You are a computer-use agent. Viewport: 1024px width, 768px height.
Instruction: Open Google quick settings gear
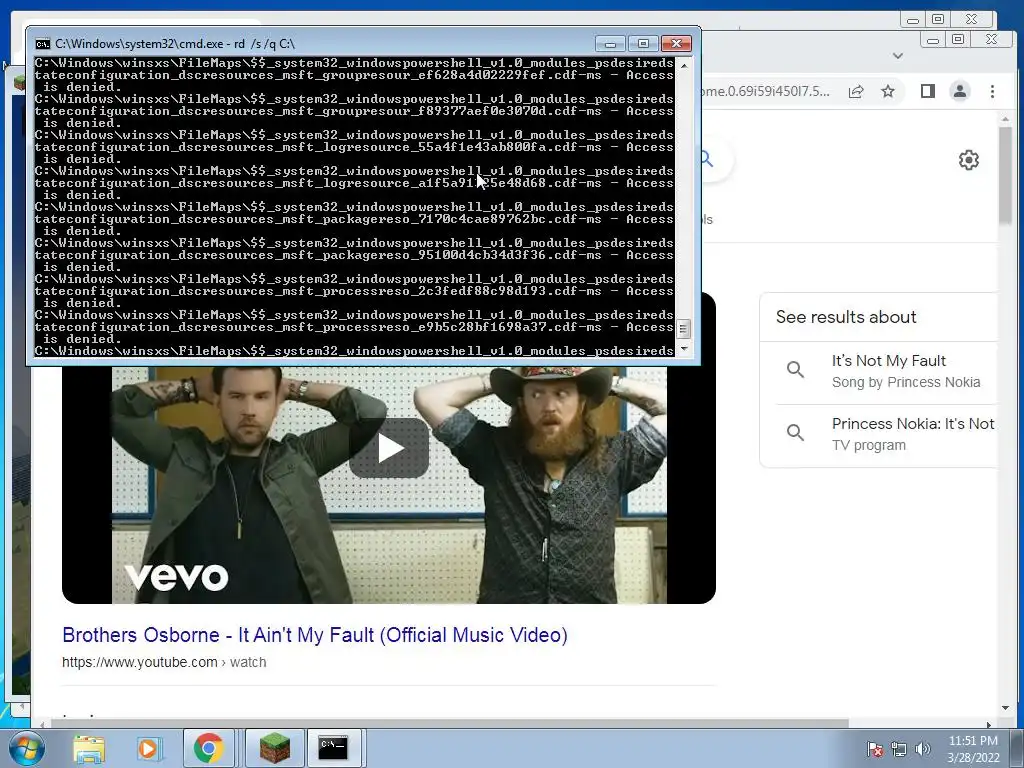coord(968,160)
